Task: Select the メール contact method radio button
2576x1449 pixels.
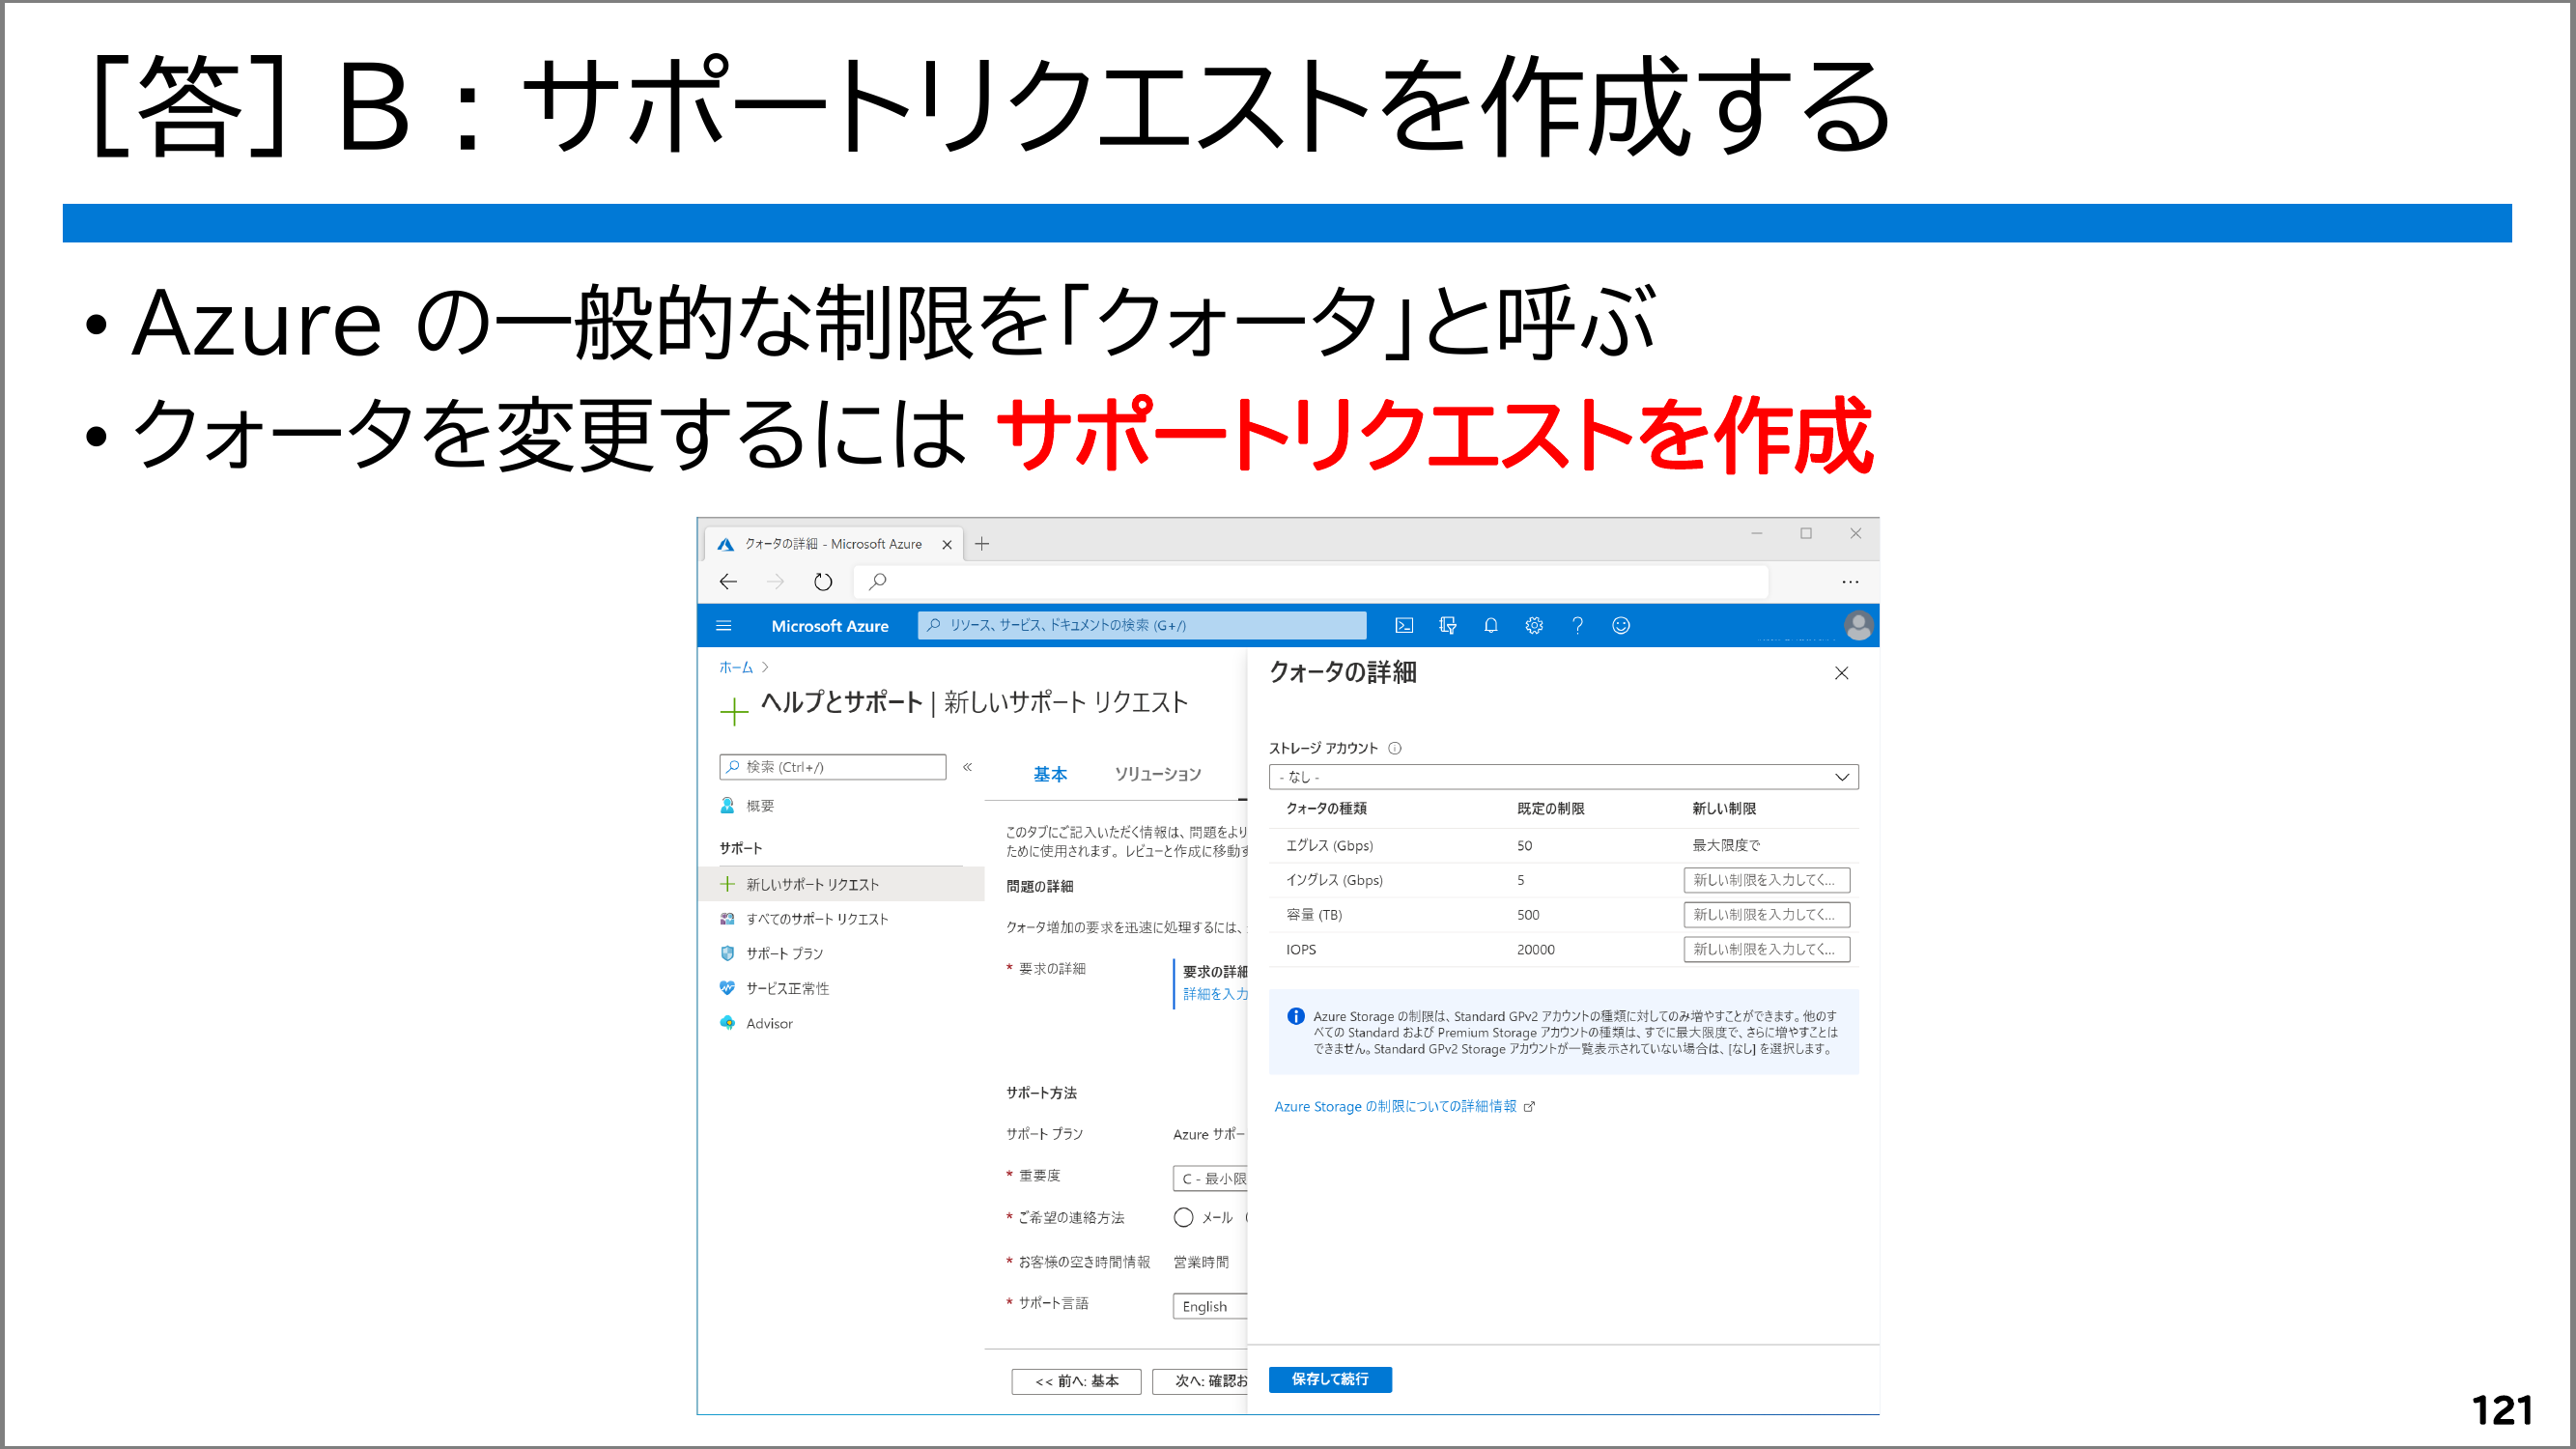Action: point(1183,1217)
